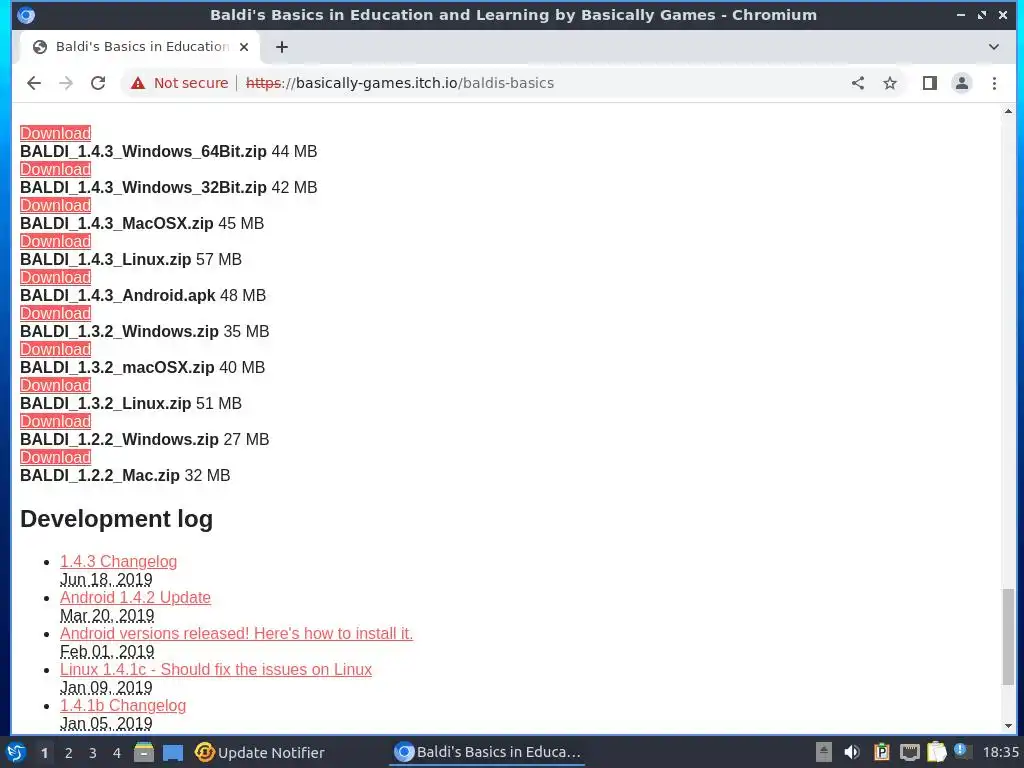
Task: Open Linux 1.4.1c fix issues link
Action: (216, 669)
